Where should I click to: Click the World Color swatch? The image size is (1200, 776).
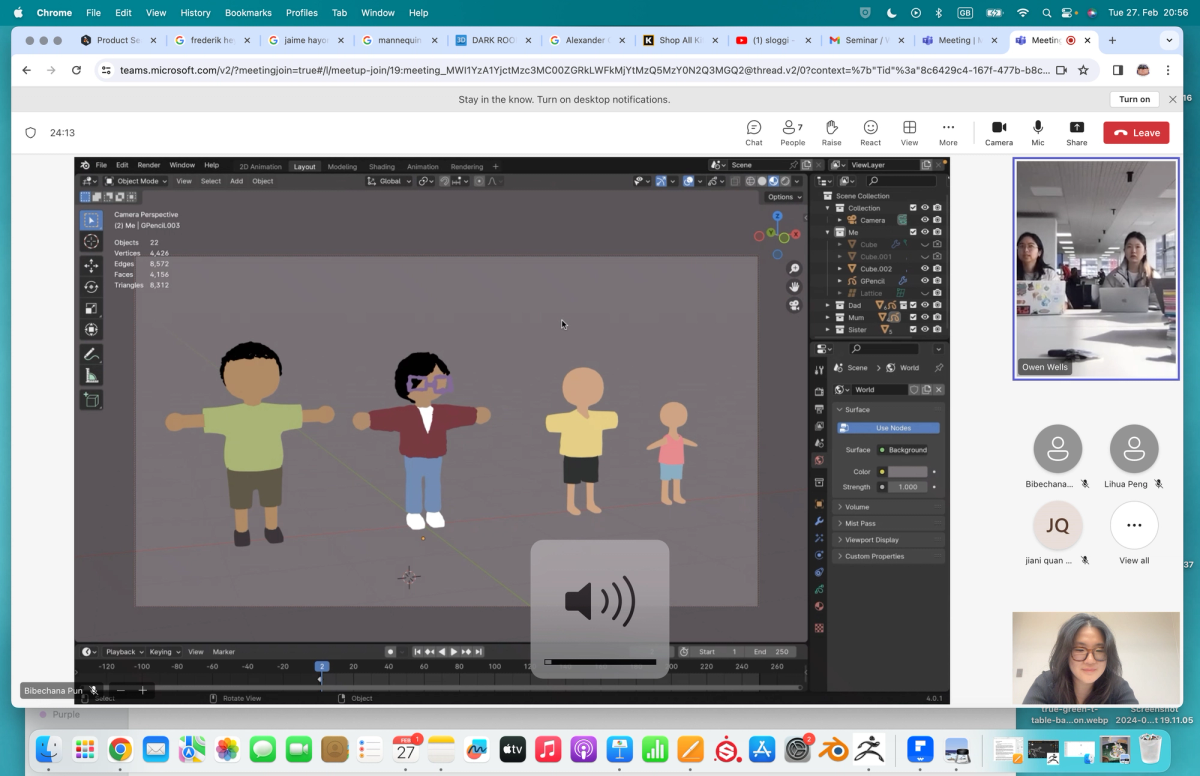tap(907, 472)
